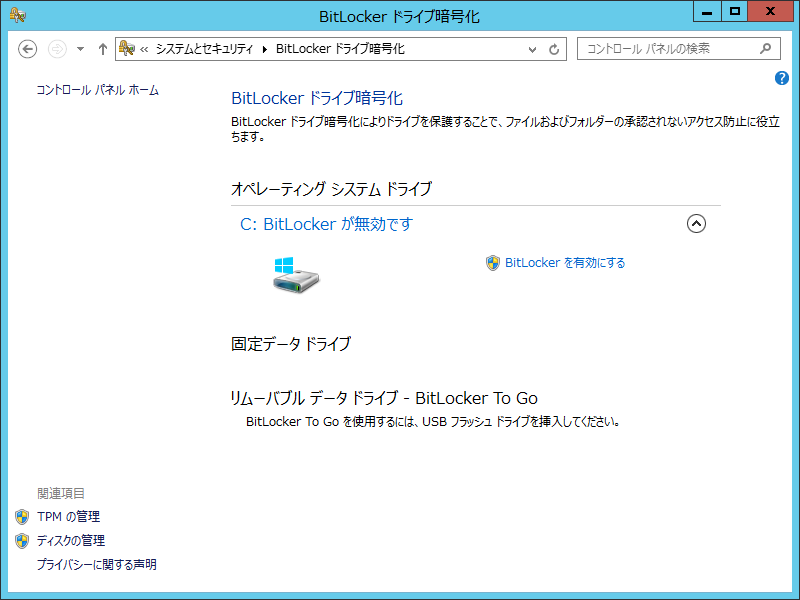The width and height of the screenshot is (800, 600).
Task: Refresh the BitLocker control panel page
Action: coord(554,49)
